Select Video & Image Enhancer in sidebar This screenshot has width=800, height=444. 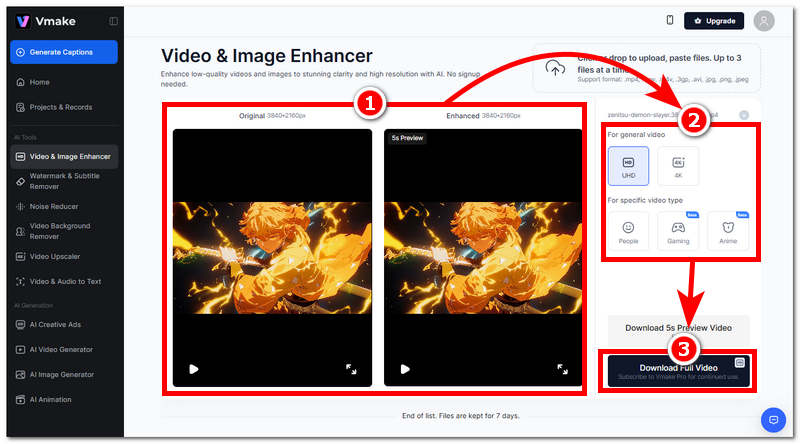click(x=64, y=156)
